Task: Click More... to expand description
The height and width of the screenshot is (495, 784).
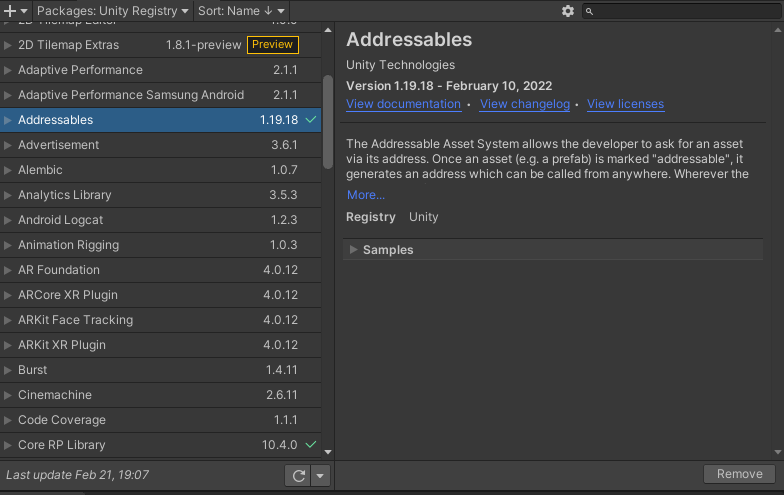Action: coord(366,195)
